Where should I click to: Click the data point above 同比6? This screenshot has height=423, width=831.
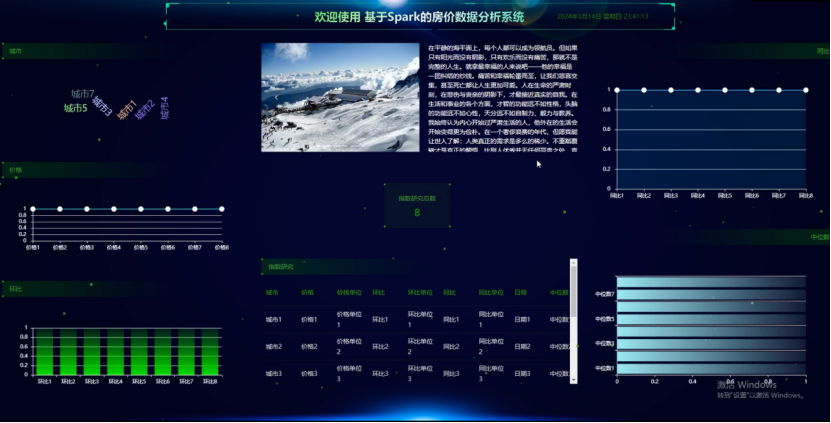(752, 90)
